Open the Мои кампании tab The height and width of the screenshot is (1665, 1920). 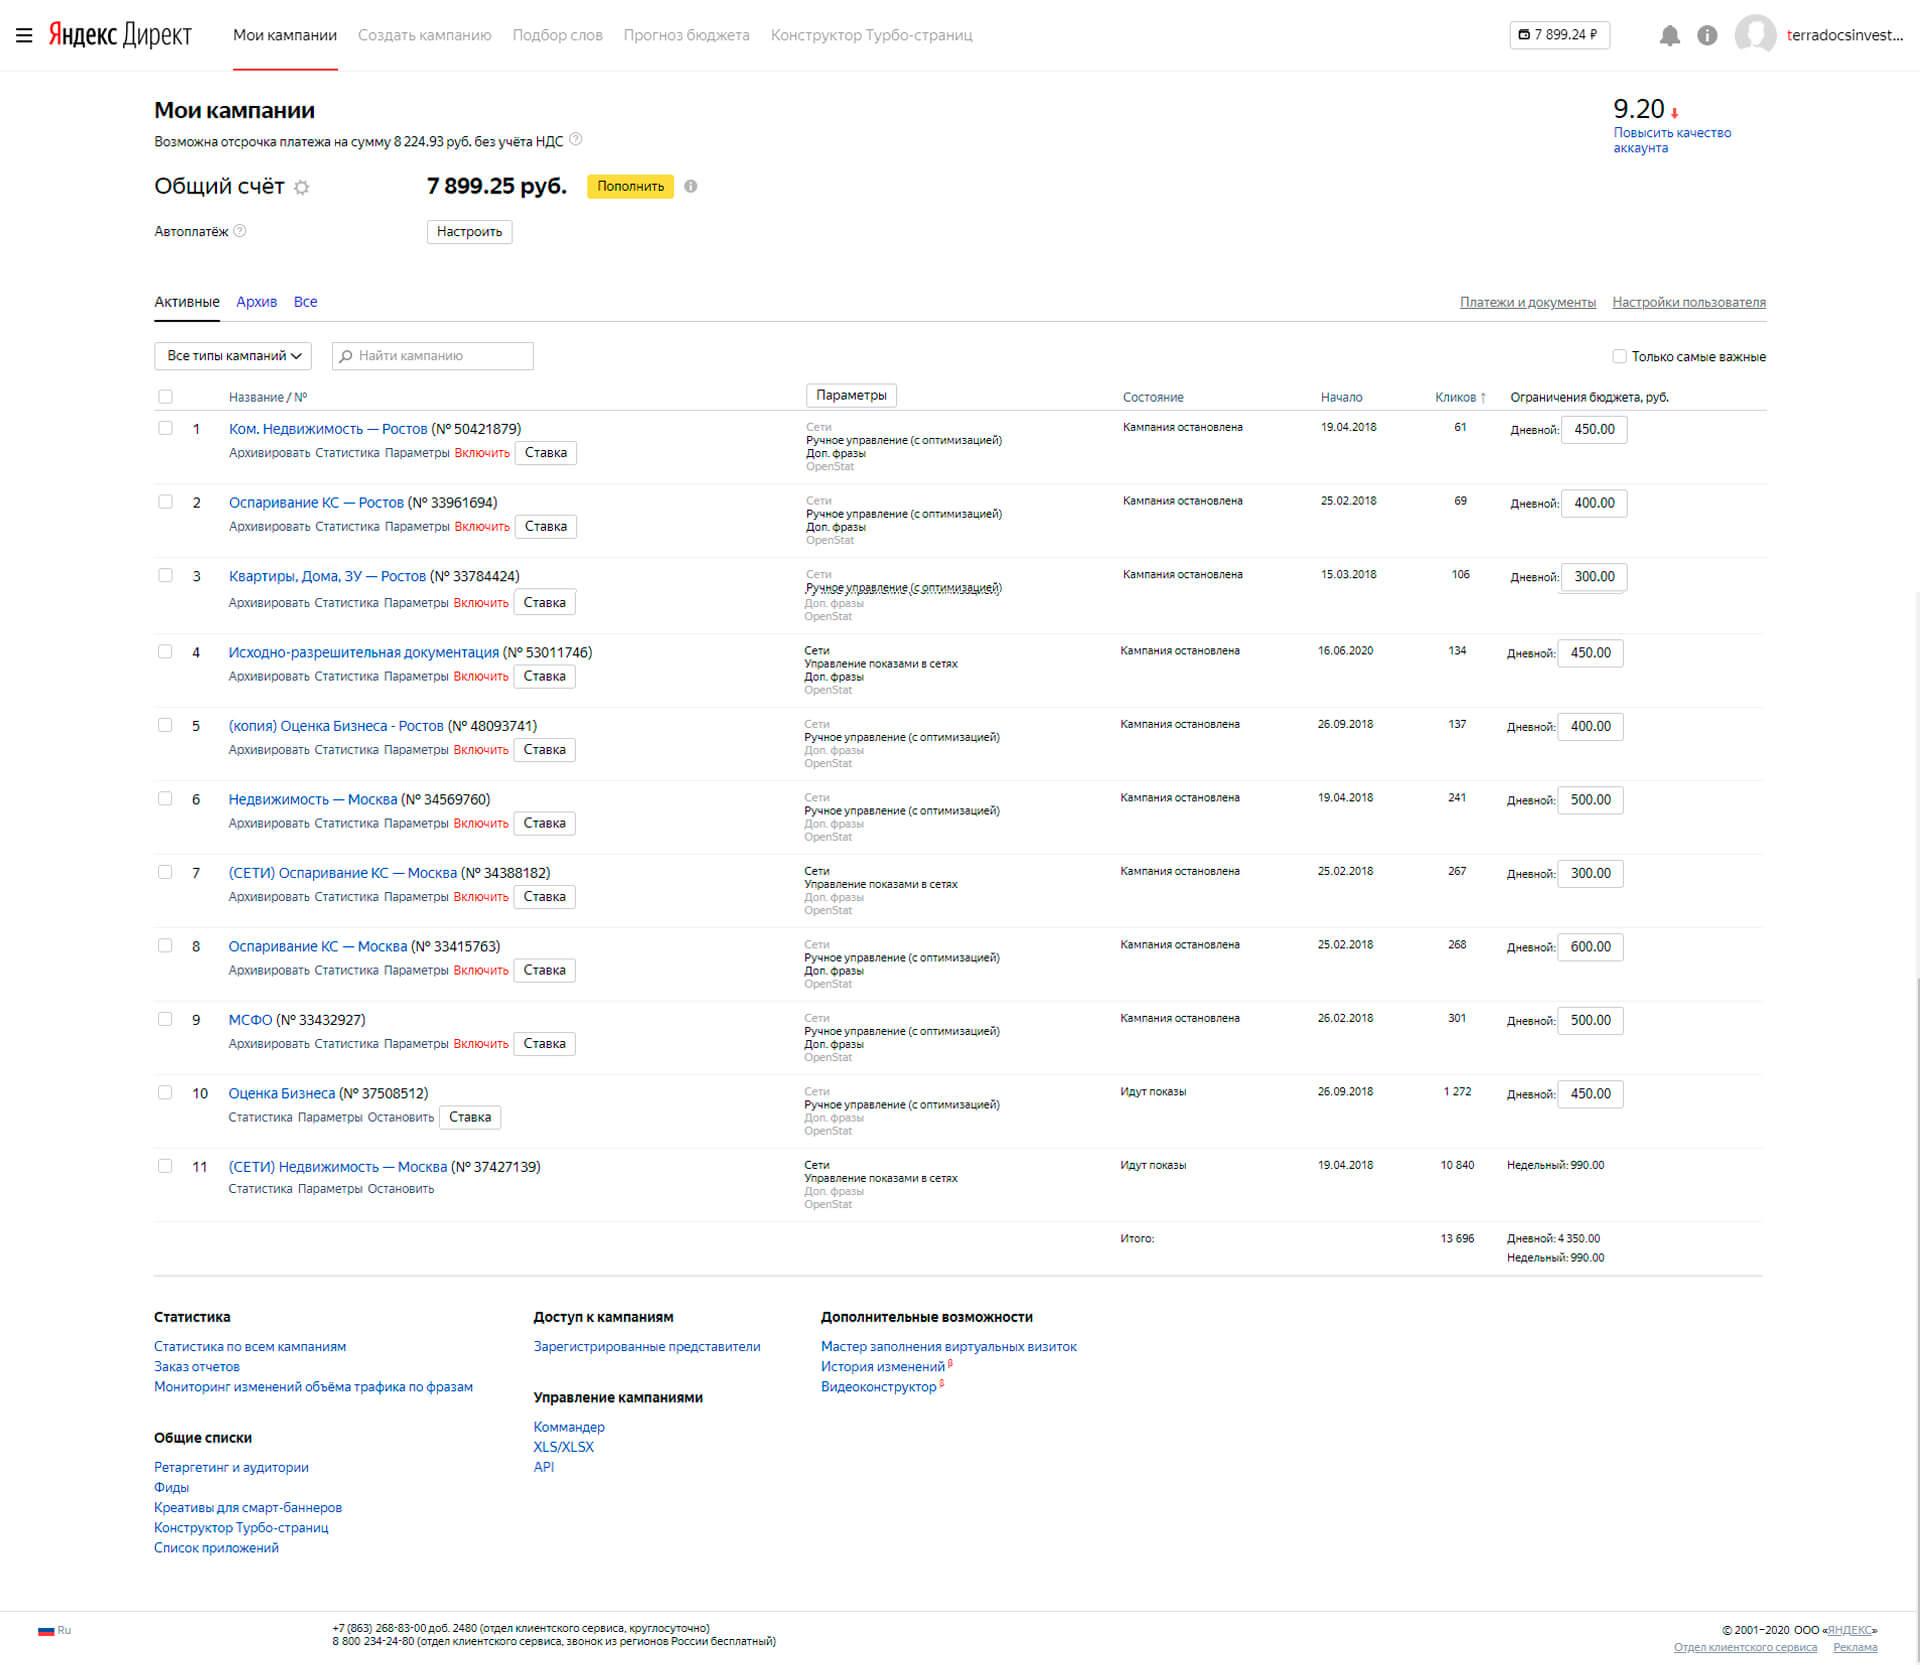point(285,35)
